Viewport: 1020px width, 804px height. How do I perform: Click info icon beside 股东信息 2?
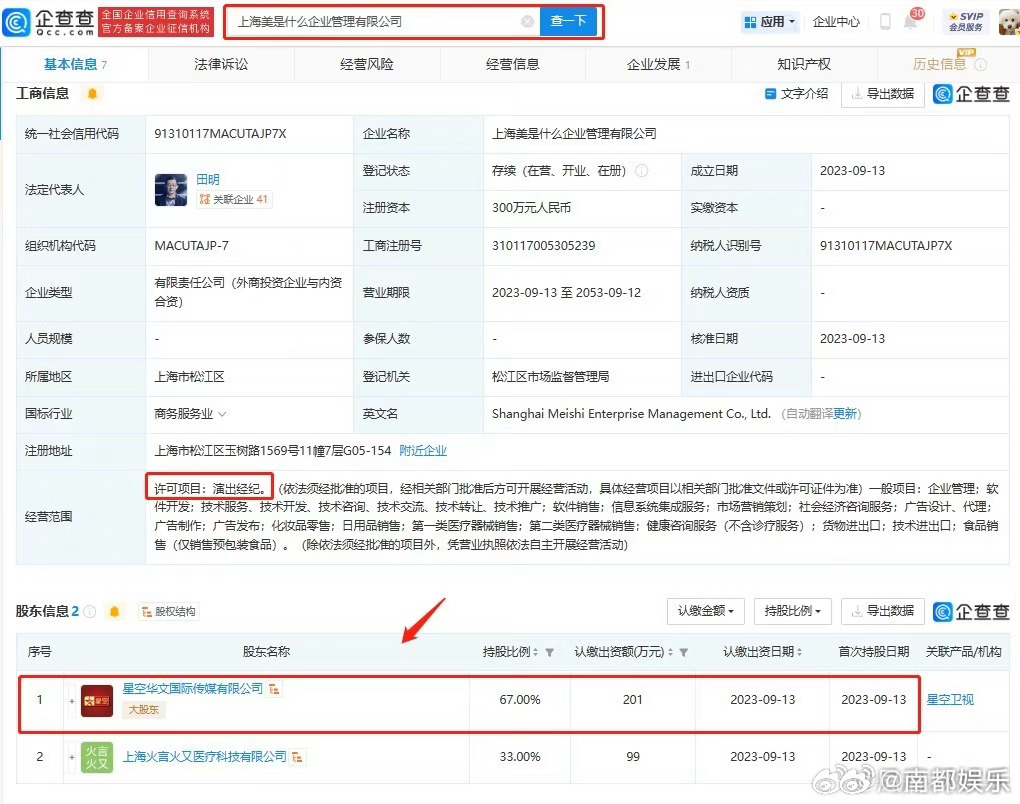90,611
